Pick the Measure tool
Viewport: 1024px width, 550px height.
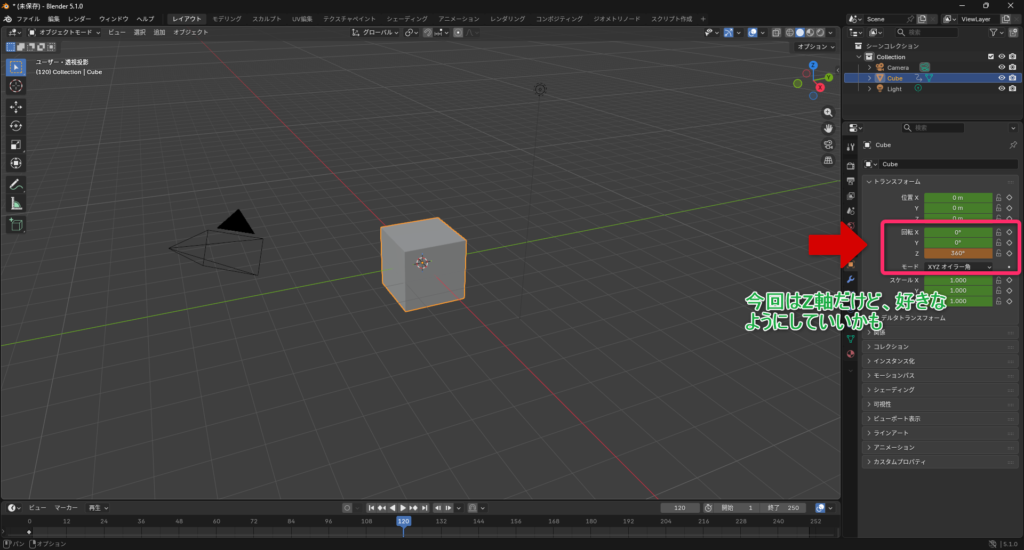click(16, 203)
